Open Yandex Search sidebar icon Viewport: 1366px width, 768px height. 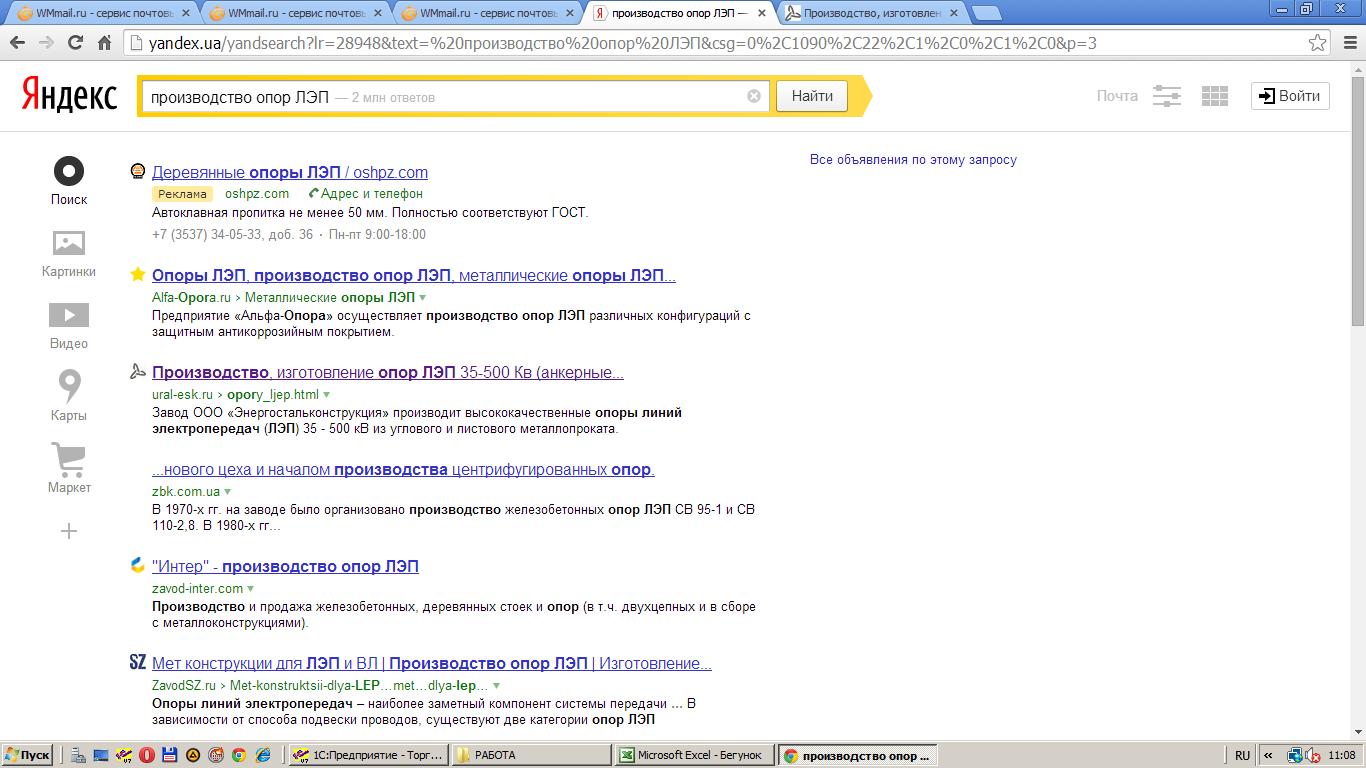(x=69, y=171)
